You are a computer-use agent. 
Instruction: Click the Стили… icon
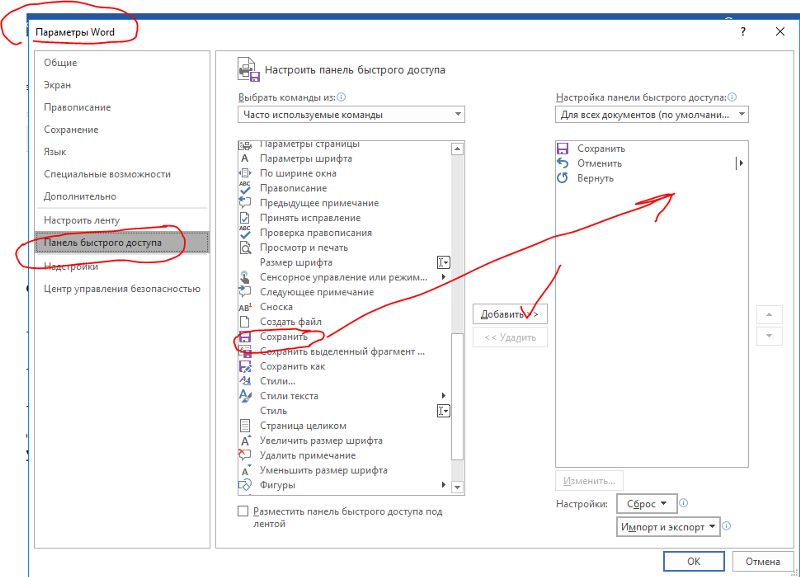[x=245, y=381]
